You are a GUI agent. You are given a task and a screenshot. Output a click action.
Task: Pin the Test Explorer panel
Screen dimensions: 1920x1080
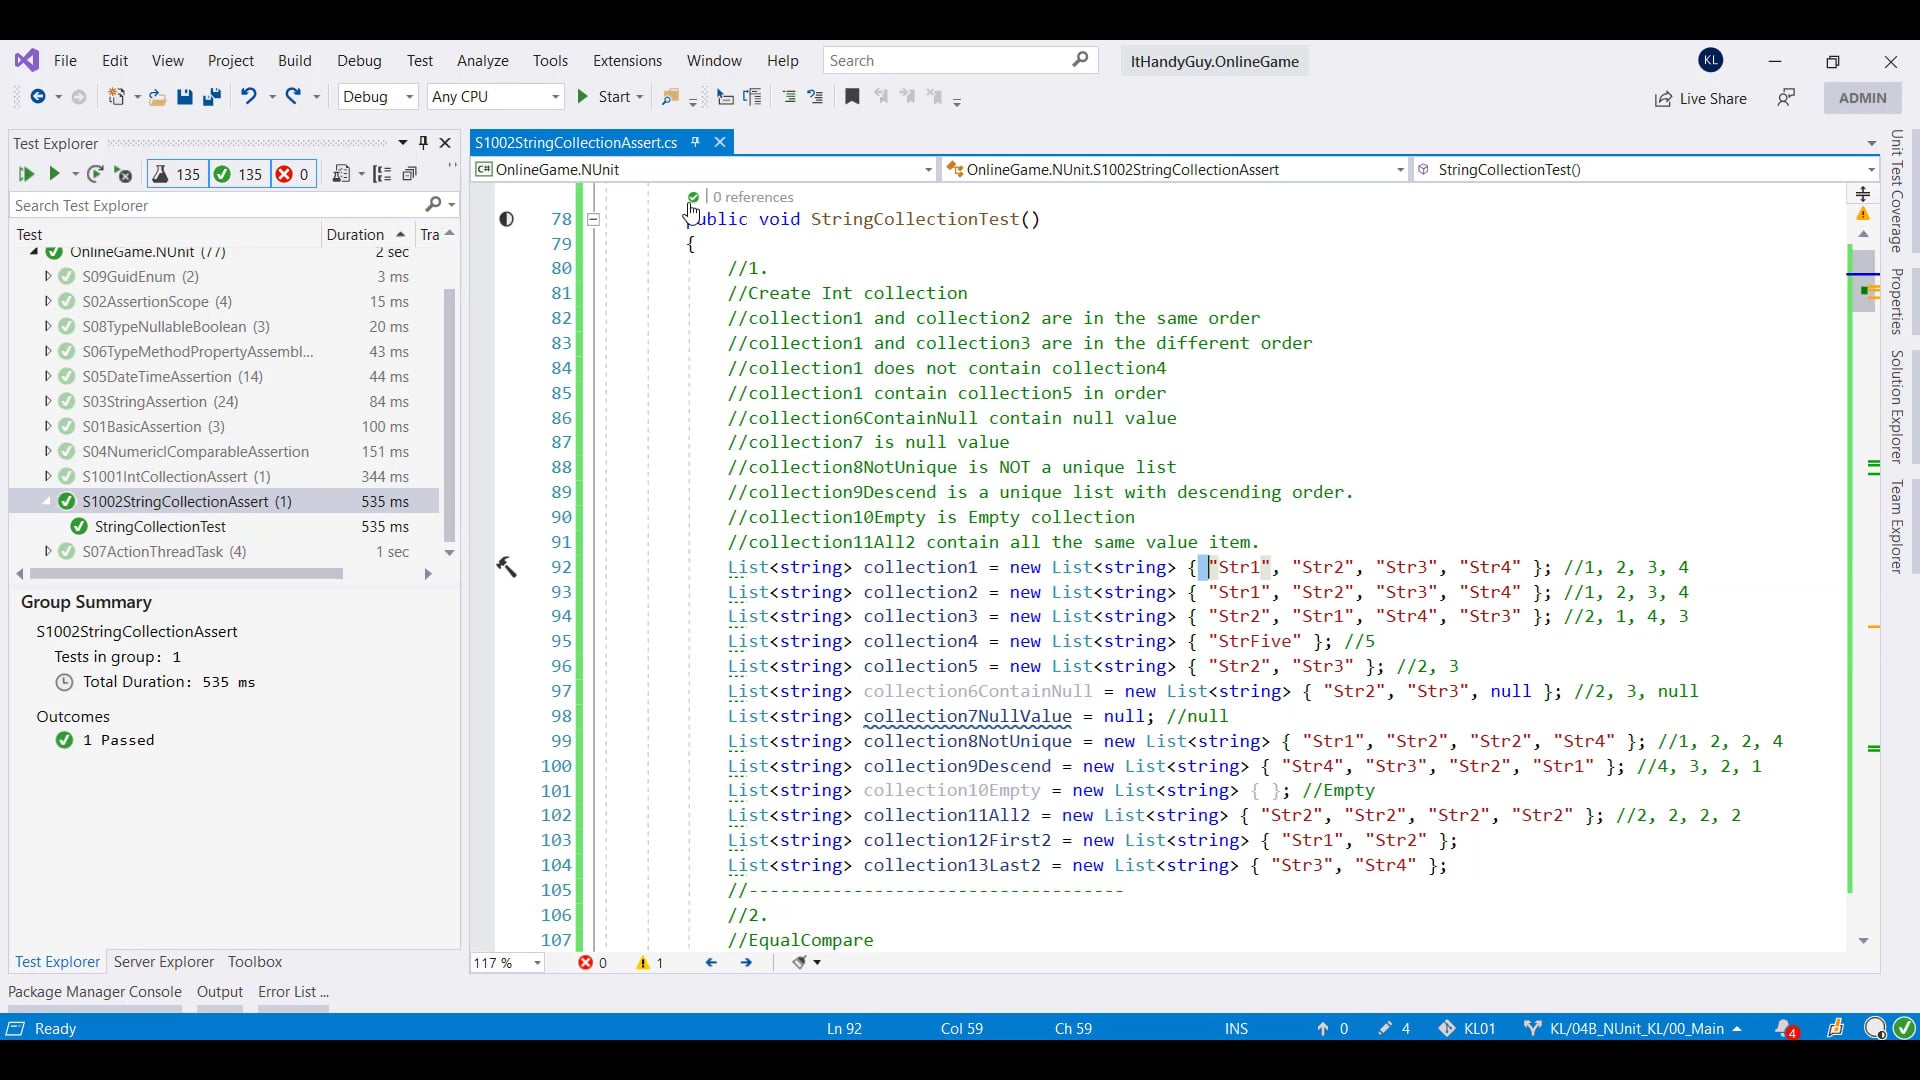pos(423,143)
